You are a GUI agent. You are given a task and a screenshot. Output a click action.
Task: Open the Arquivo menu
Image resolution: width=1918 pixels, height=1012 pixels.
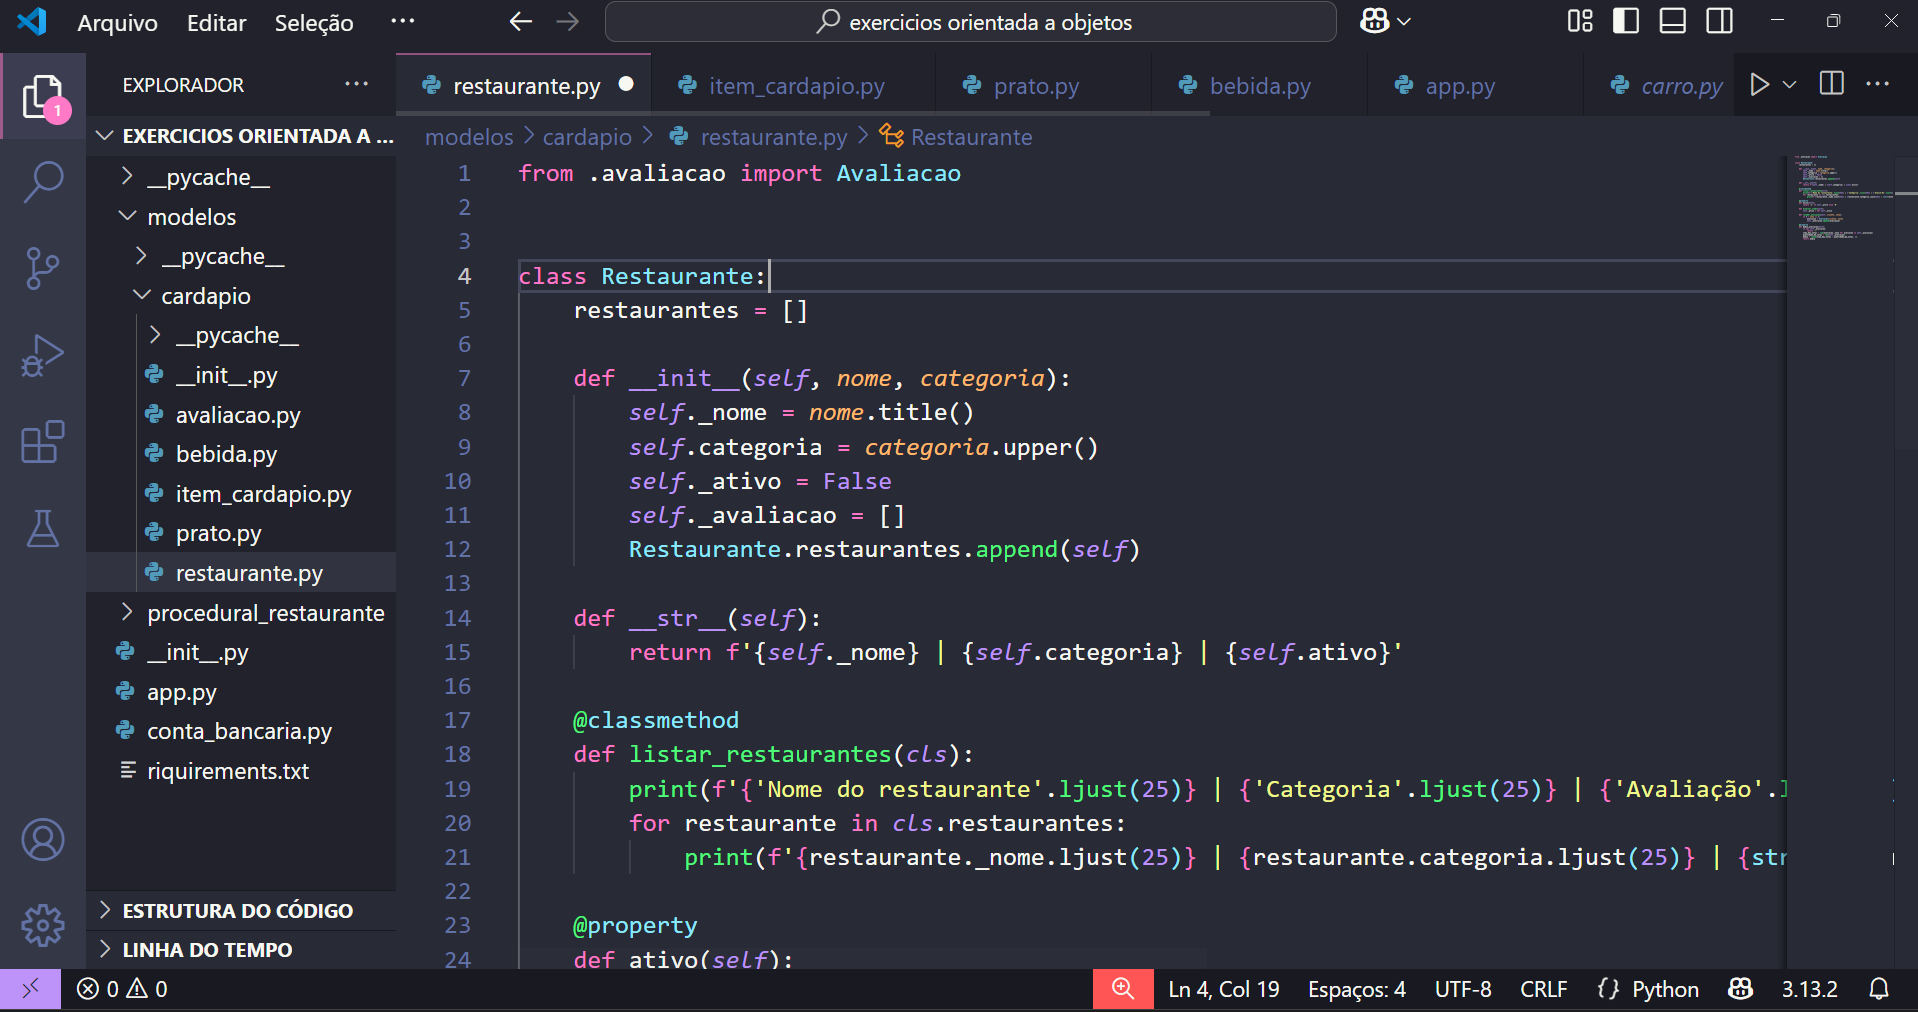tap(117, 22)
